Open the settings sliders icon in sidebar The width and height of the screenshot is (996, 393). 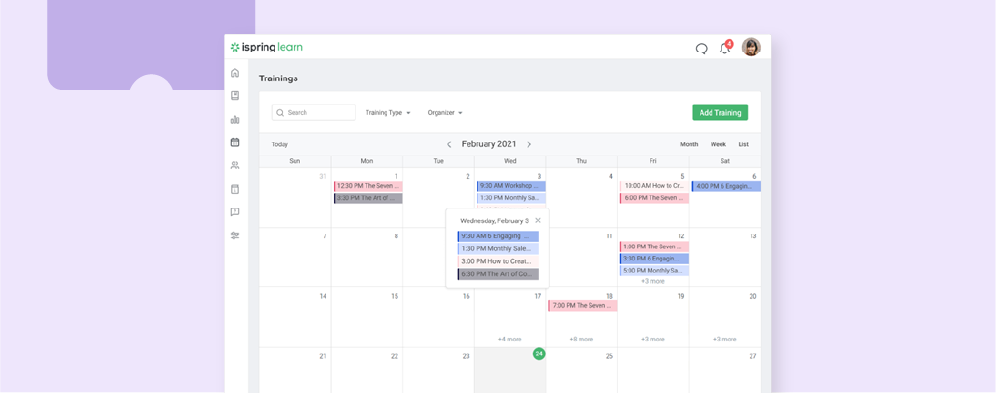click(235, 236)
